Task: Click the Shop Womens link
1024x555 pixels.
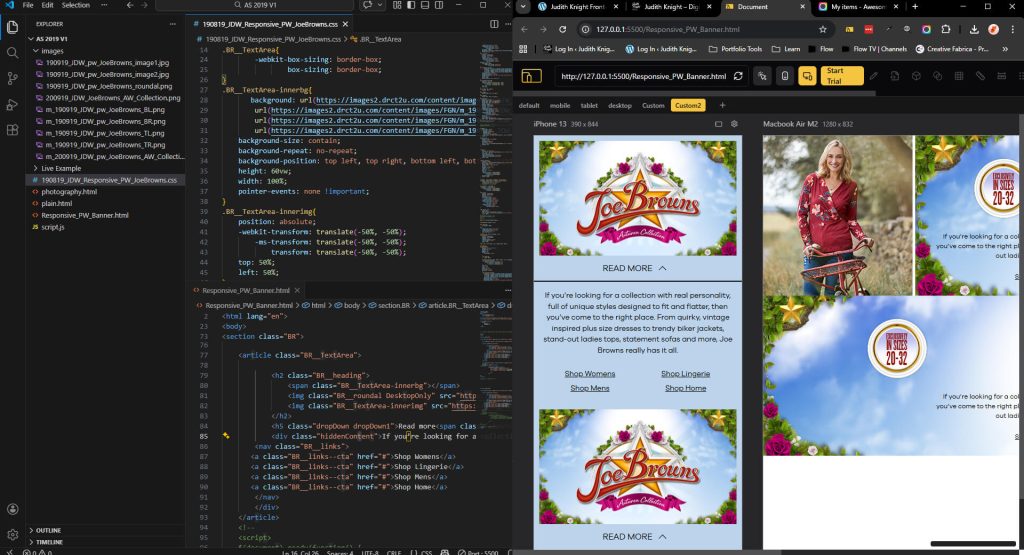Action: (590, 374)
